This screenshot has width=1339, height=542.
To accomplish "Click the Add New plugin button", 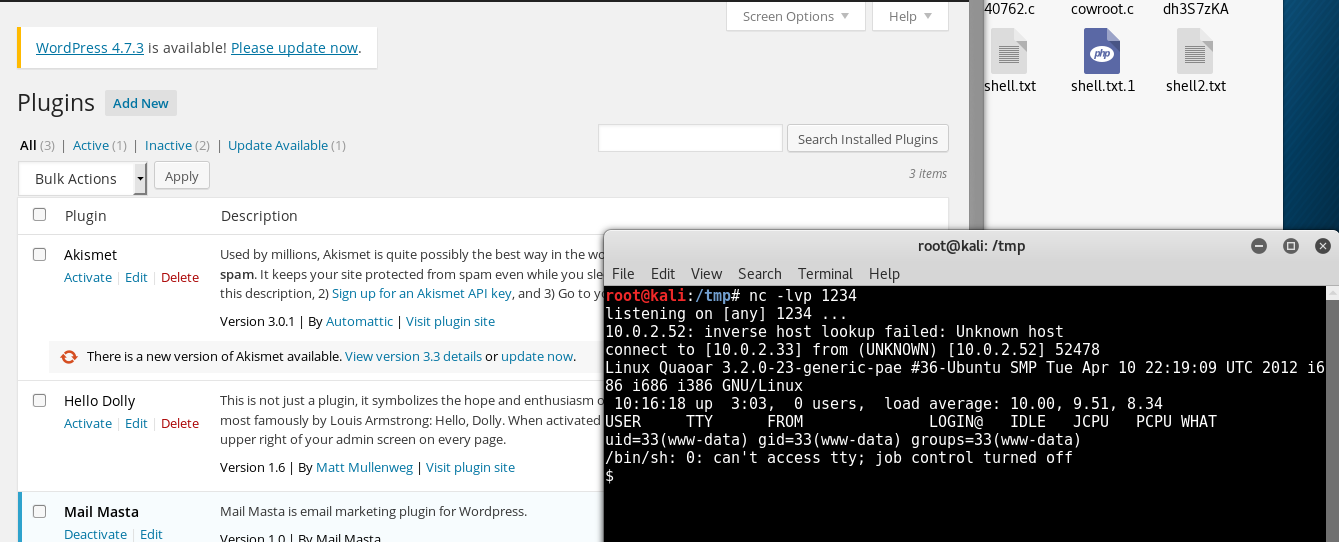I will (x=141, y=103).
